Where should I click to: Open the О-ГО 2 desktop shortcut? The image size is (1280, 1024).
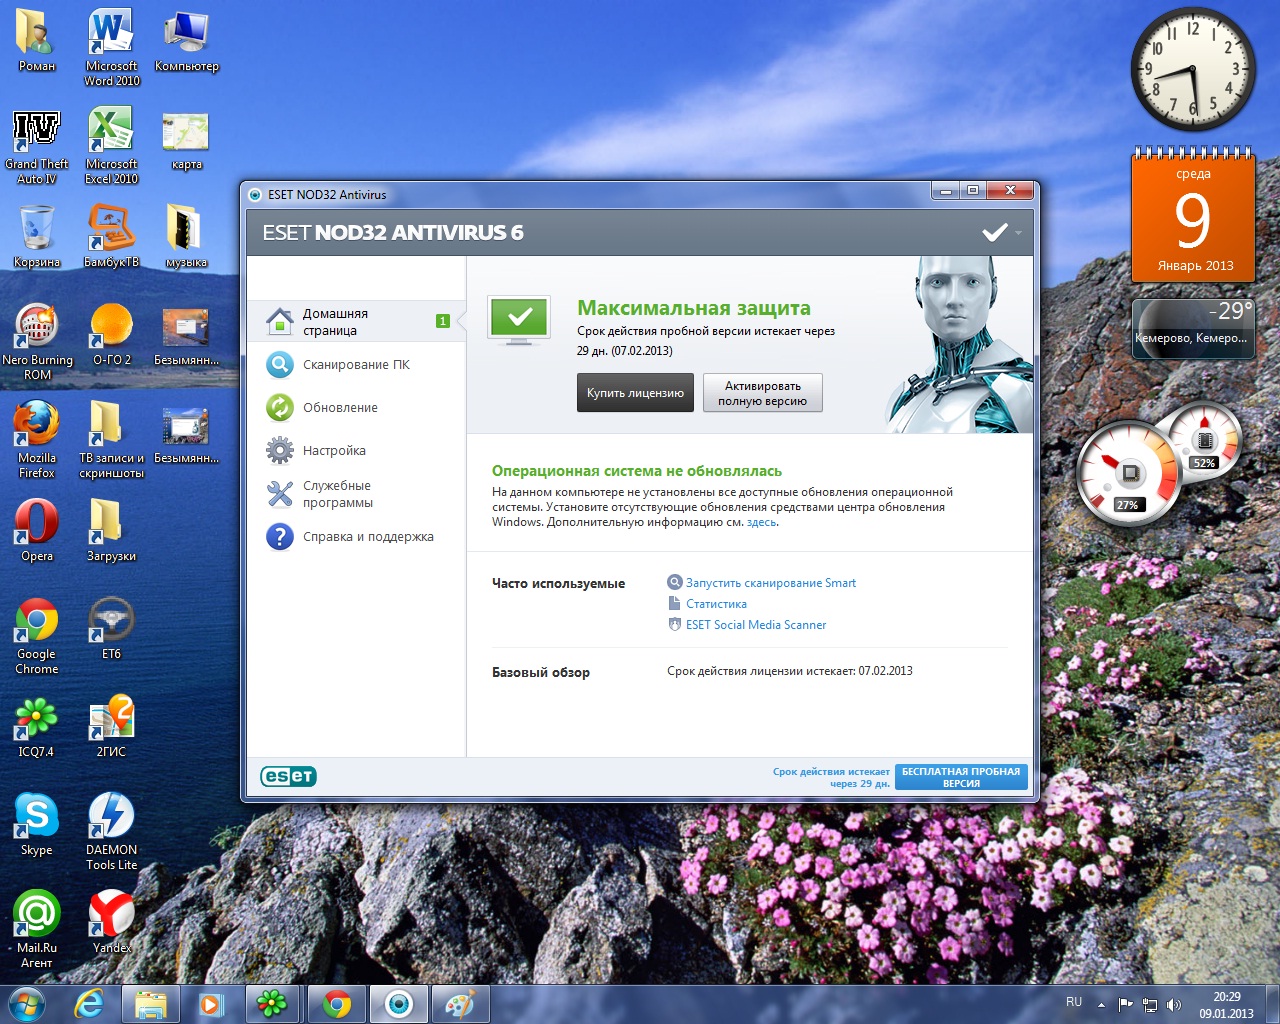coord(111,336)
